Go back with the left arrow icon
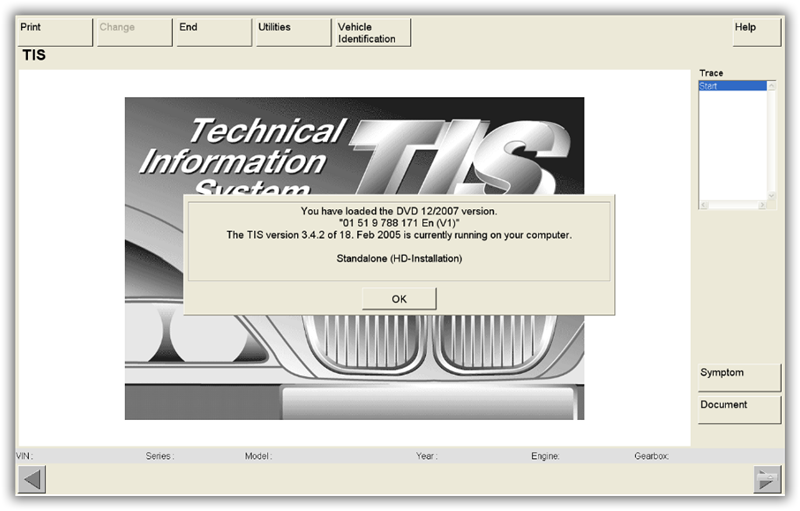This screenshot has height=511, width=800. coord(32,479)
